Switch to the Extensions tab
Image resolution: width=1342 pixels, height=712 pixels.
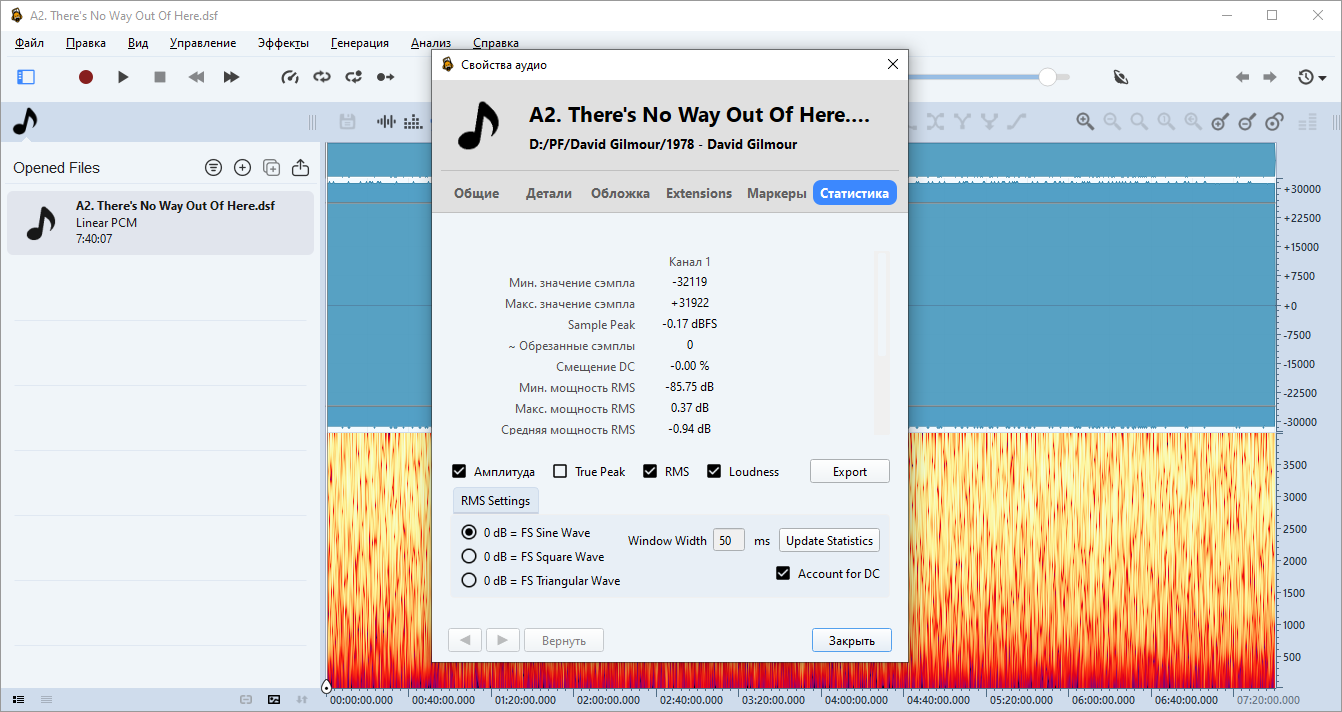[699, 193]
